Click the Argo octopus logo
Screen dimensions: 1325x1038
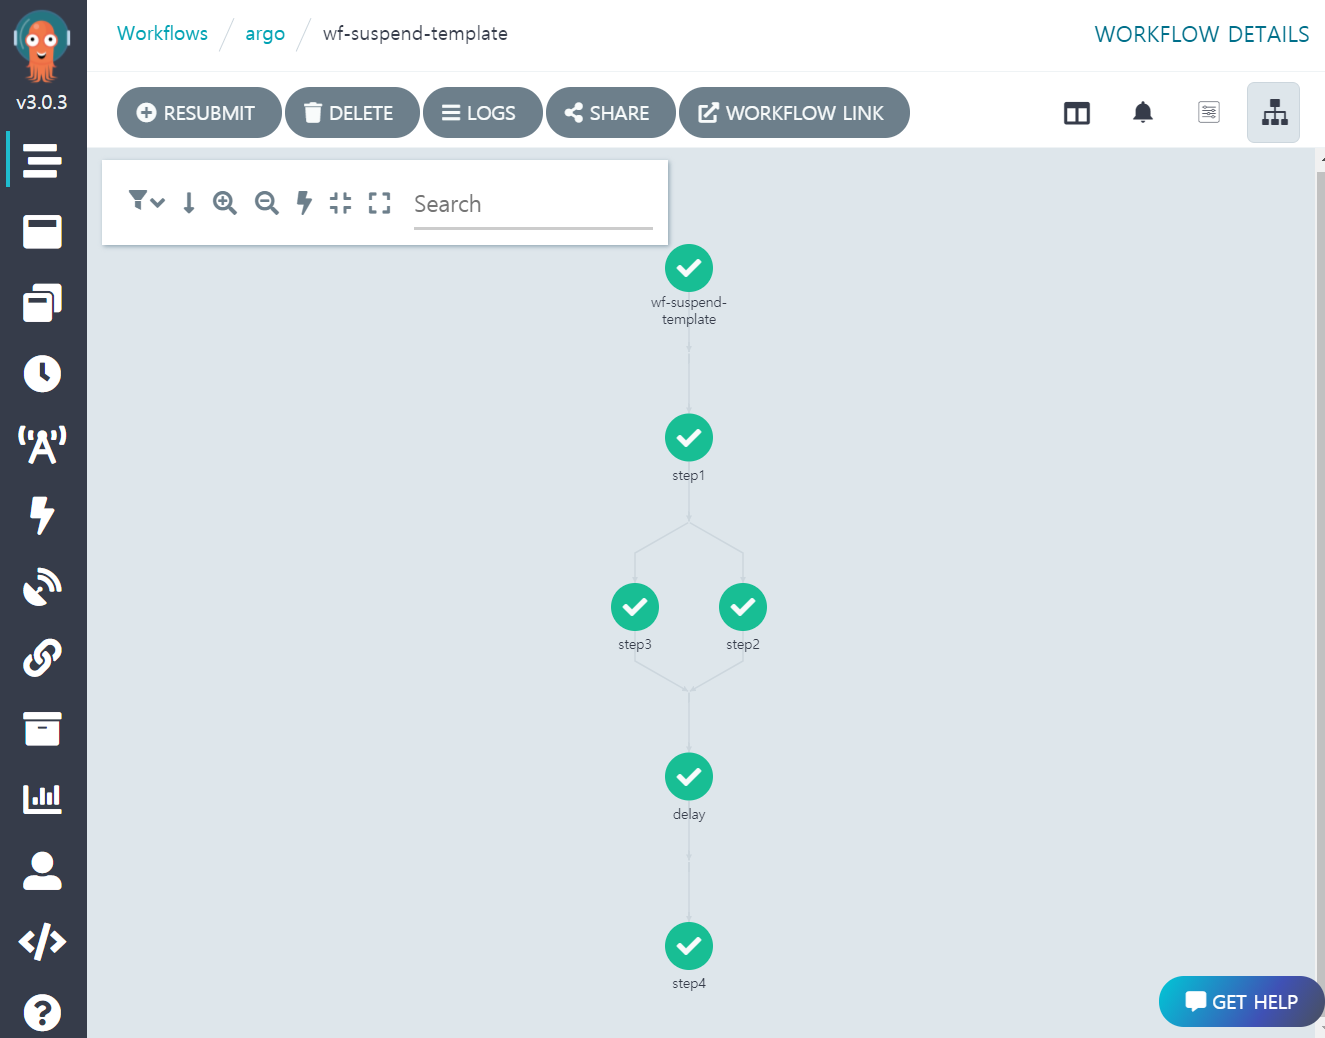(x=42, y=46)
